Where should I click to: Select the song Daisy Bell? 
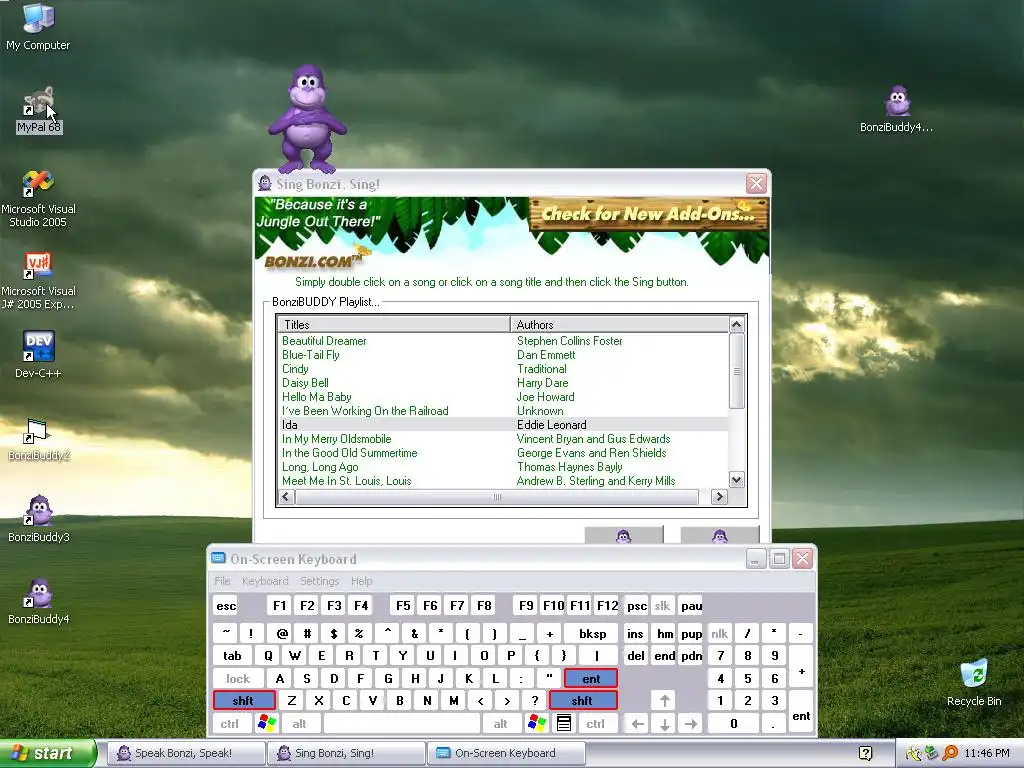(x=305, y=383)
